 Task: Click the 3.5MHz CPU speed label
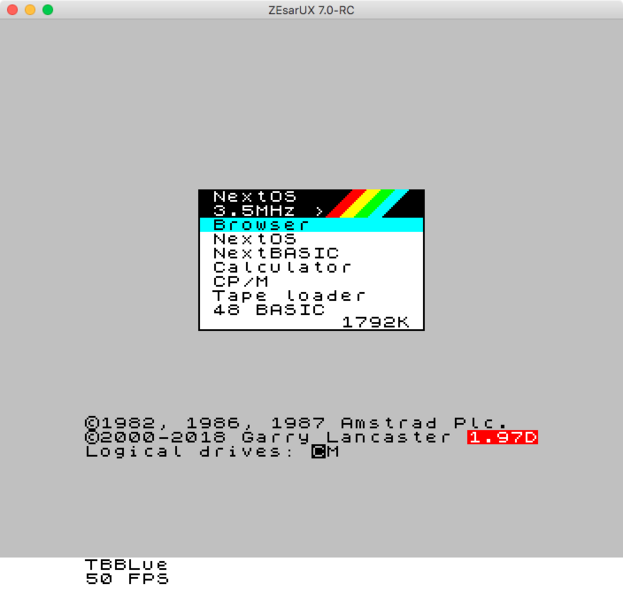coord(254,211)
